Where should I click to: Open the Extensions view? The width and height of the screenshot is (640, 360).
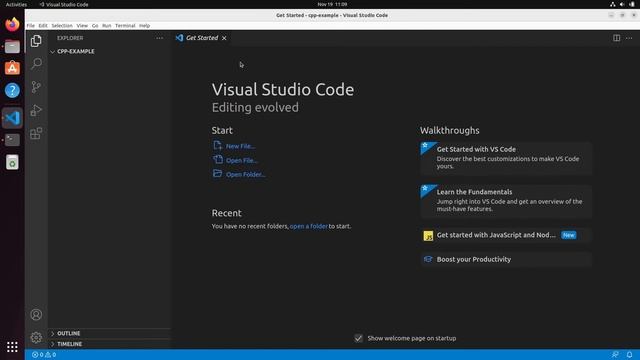pyautogui.click(x=36, y=133)
